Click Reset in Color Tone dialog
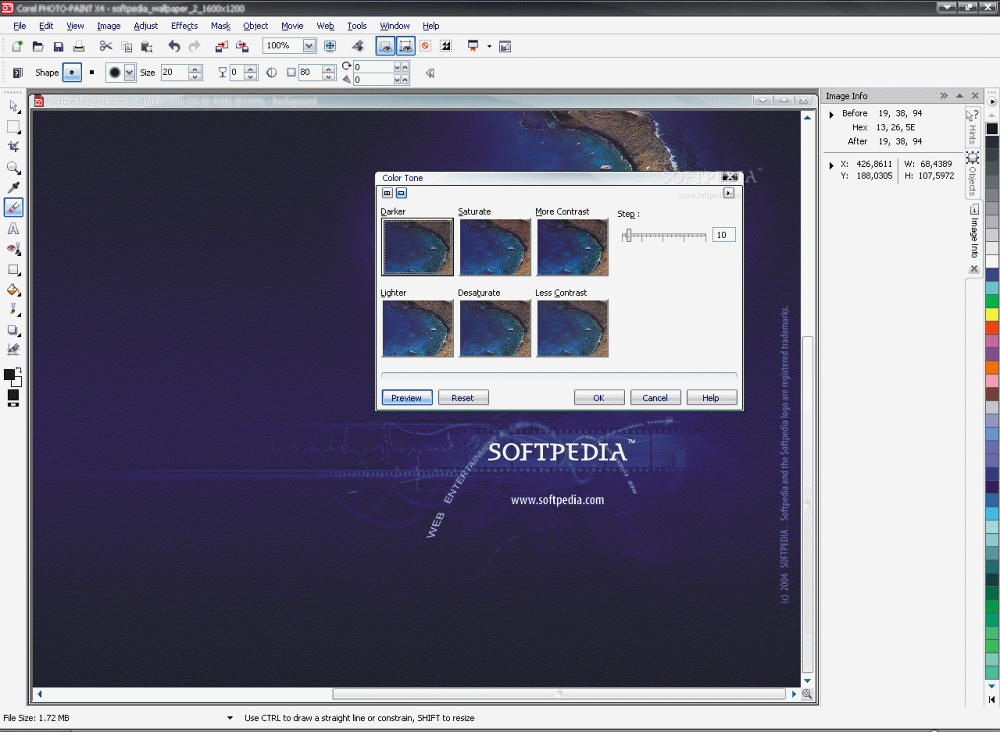 [x=463, y=397]
